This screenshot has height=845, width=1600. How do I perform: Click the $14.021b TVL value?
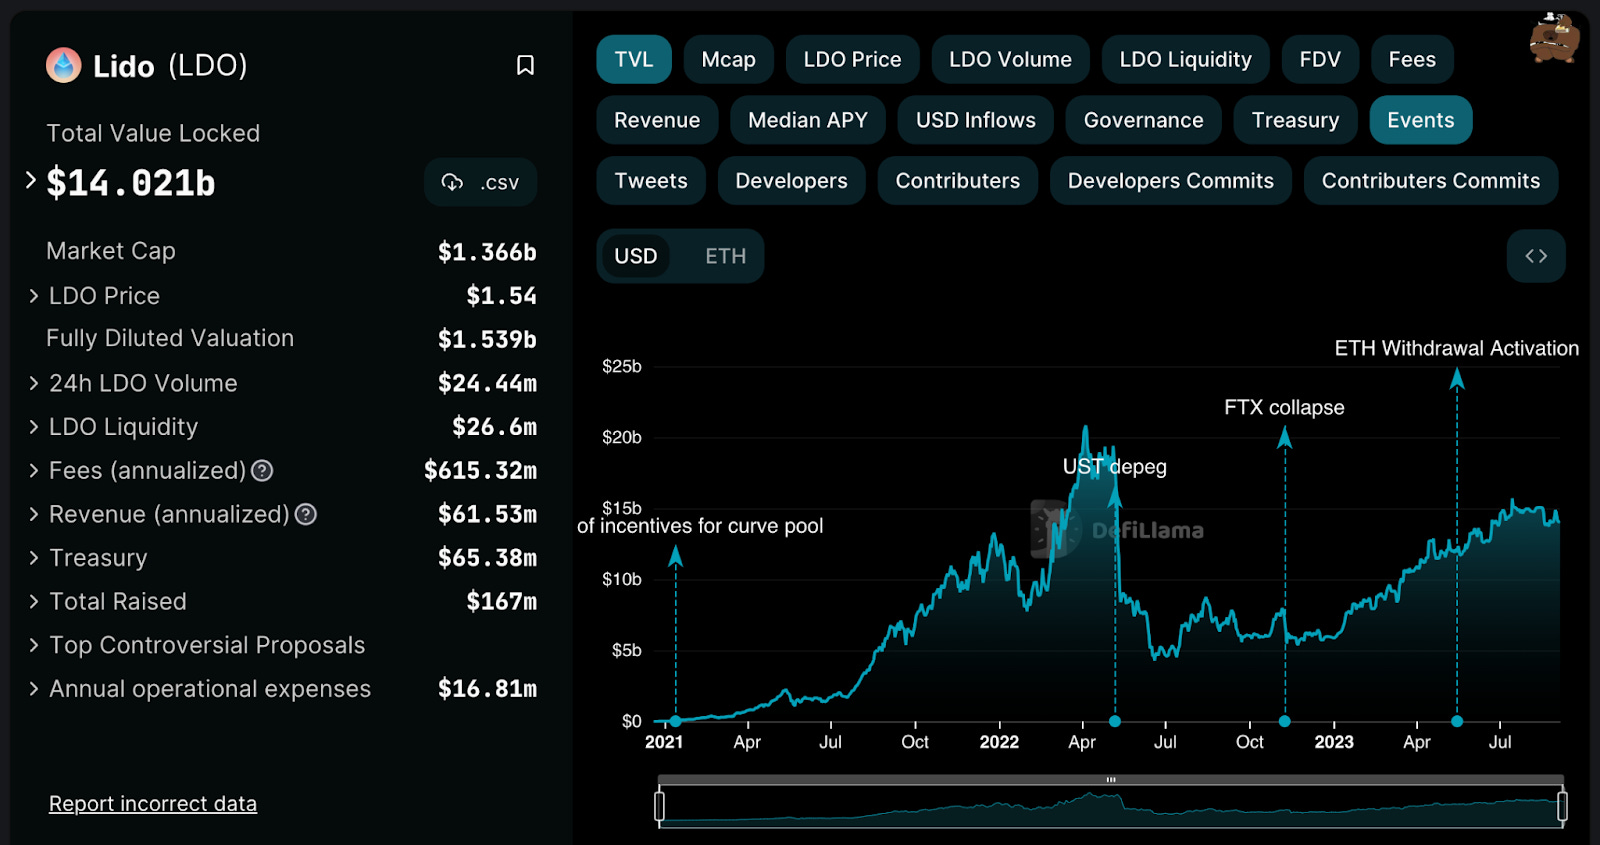tap(131, 183)
